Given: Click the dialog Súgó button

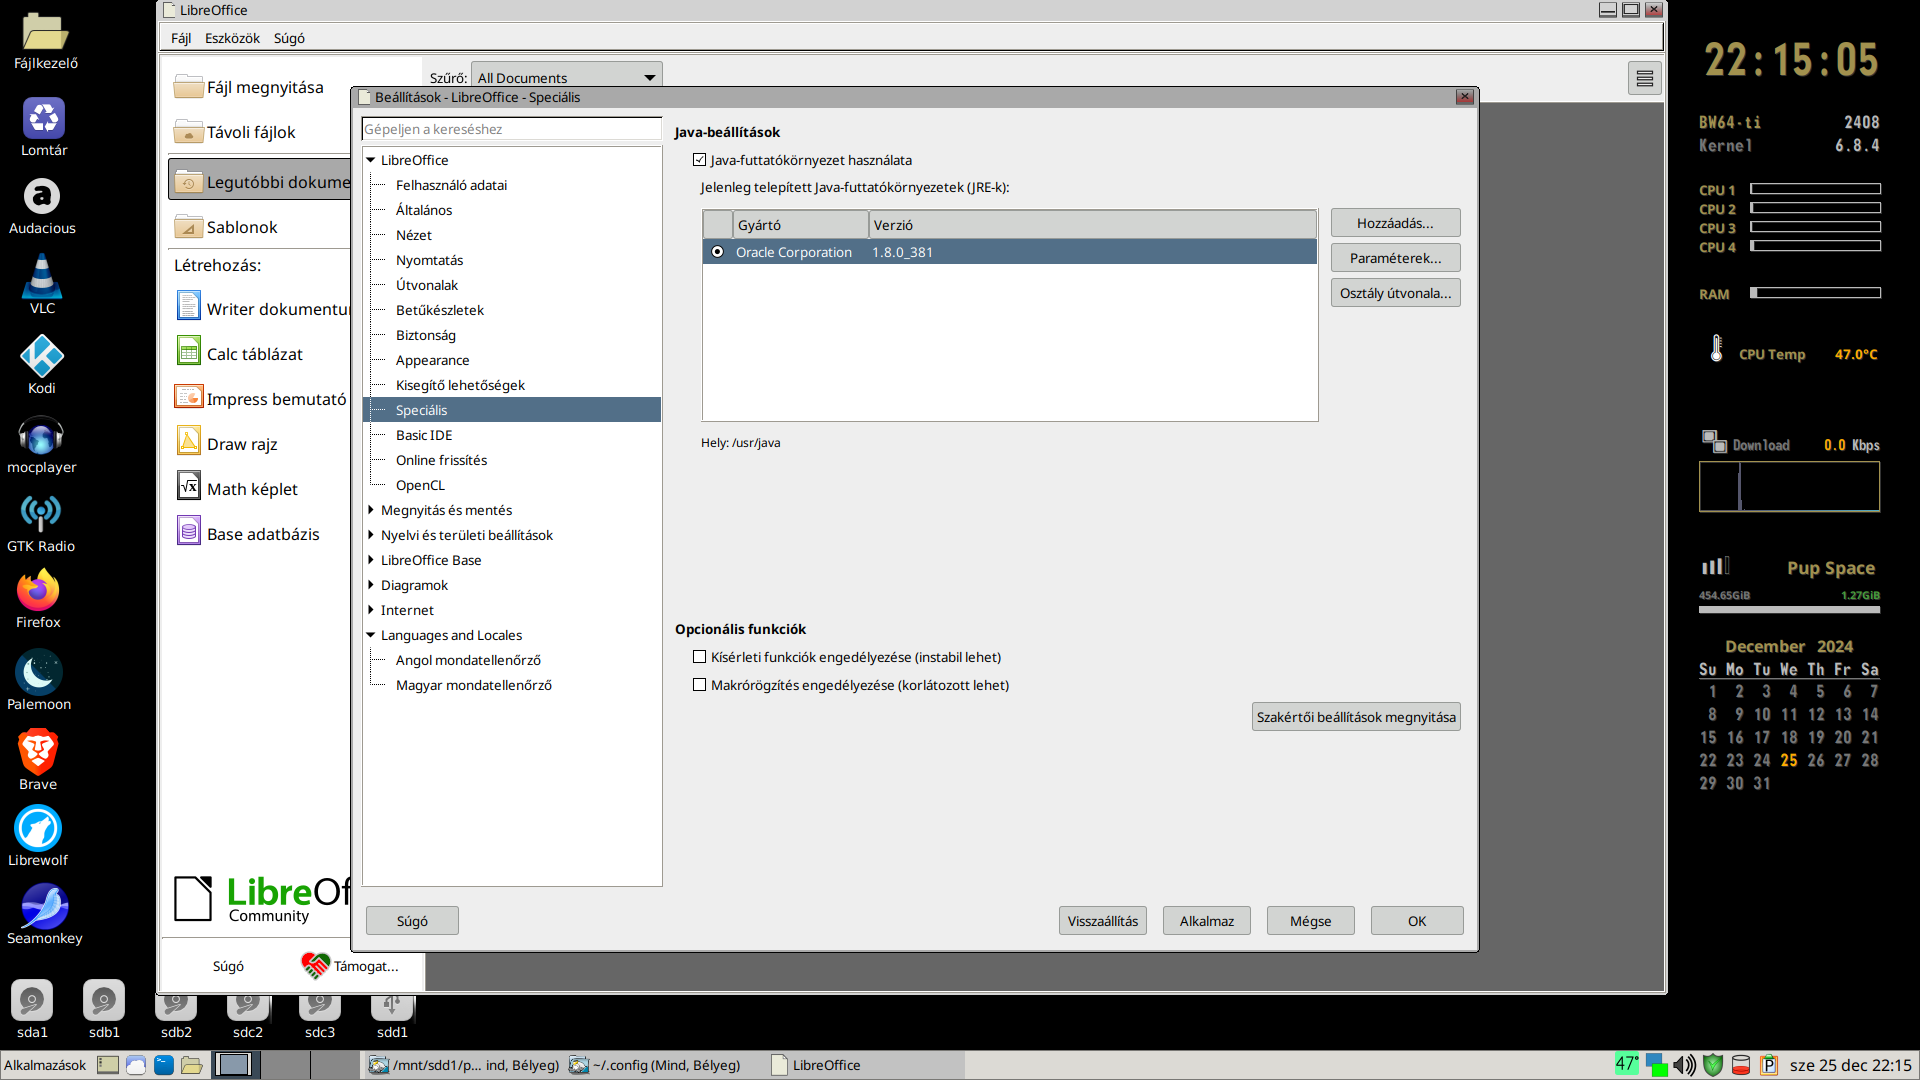Looking at the screenshot, I should tap(412, 921).
